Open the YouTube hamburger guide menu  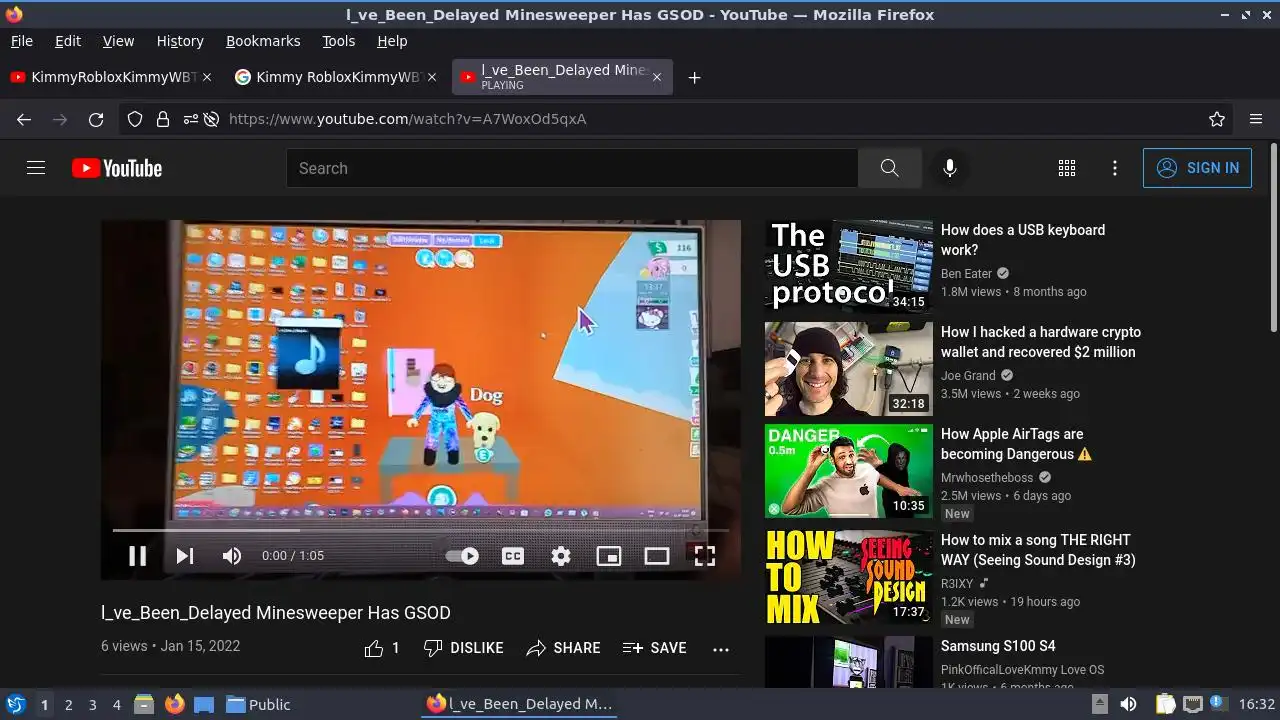(x=36, y=168)
